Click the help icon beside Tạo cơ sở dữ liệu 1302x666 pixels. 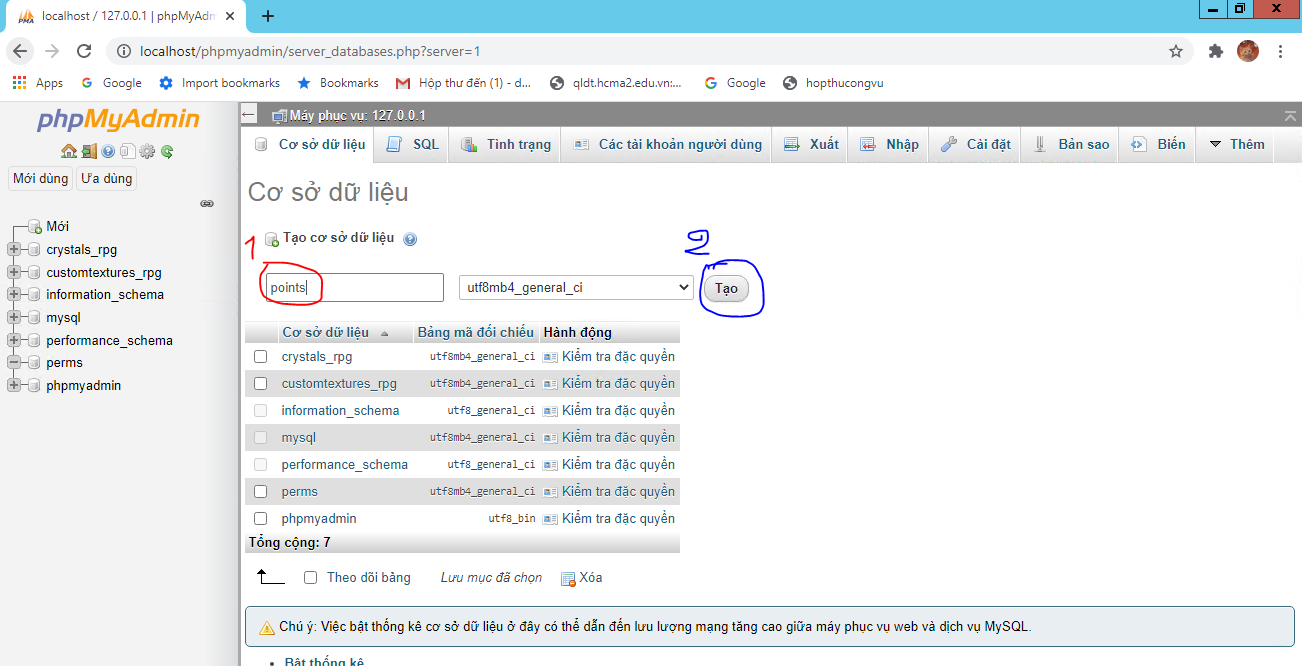click(410, 239)
